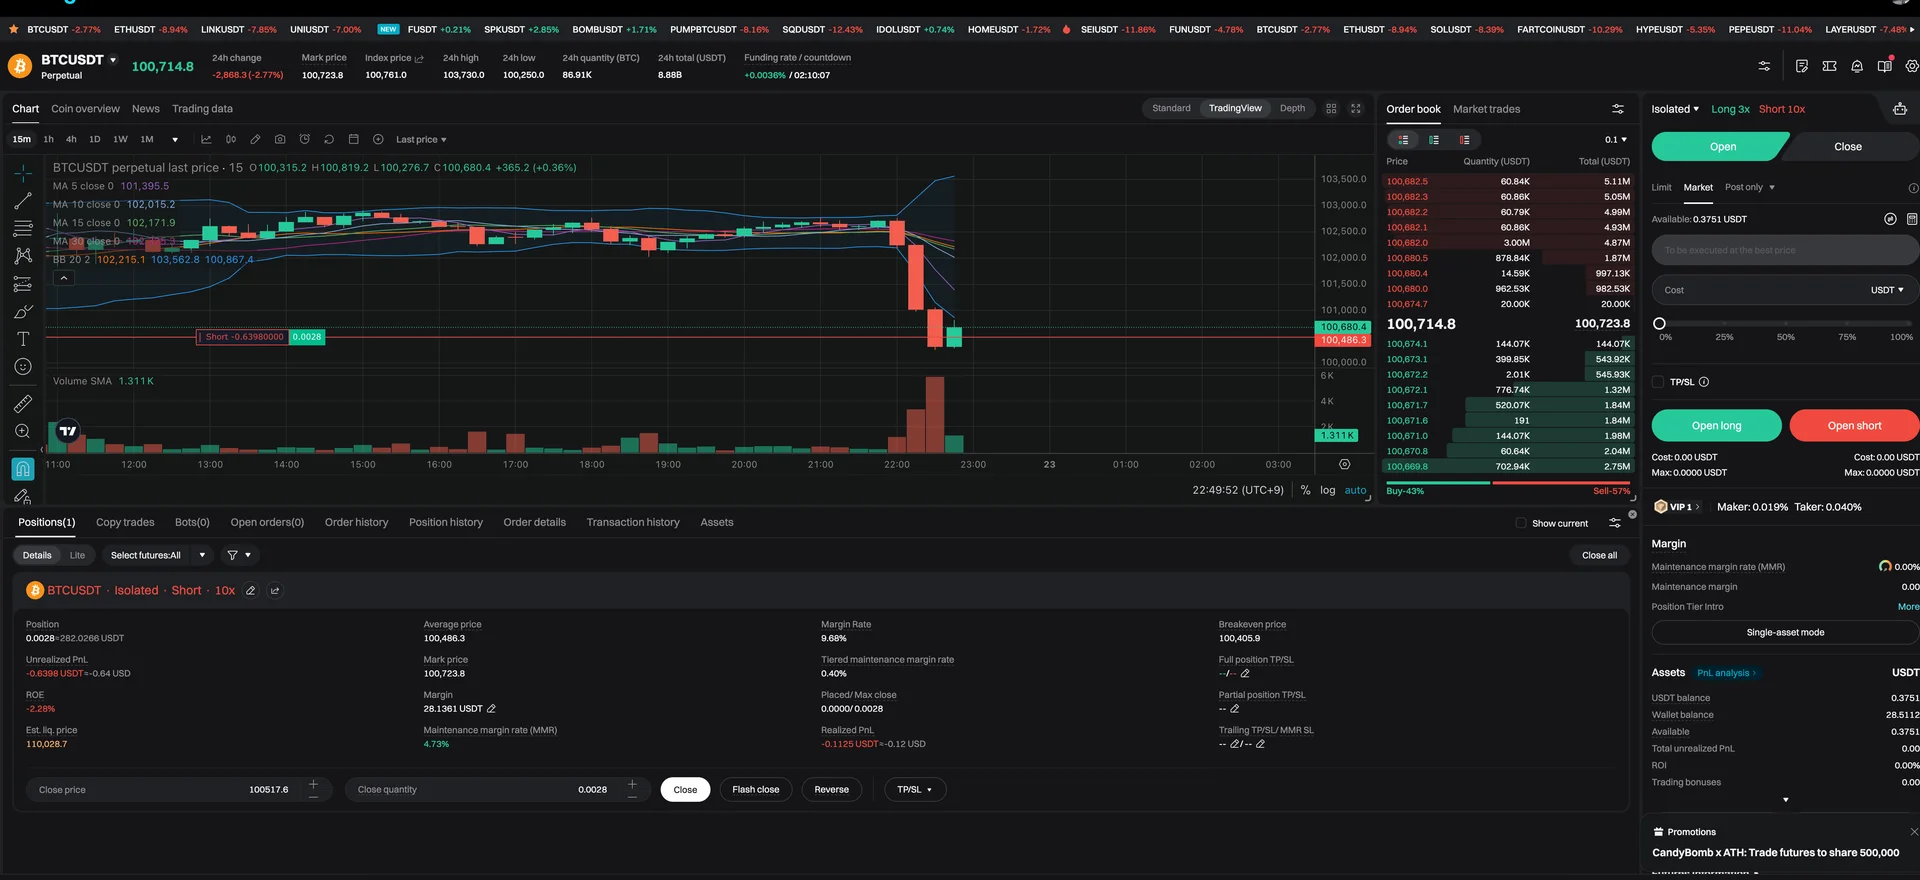Click the Reverse position button
The width and height of the screenshot is (1920, 880).
pos(831,790)
